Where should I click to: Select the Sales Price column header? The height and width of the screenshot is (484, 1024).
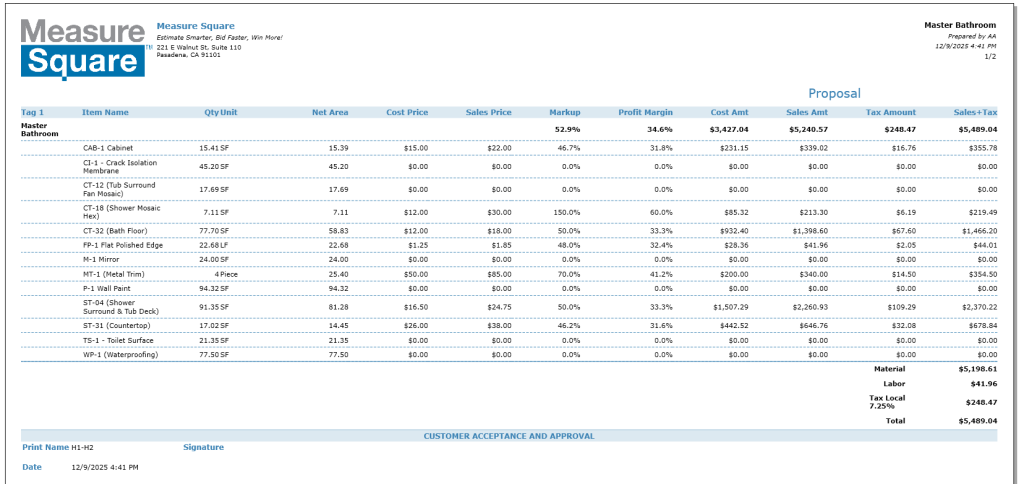point(488,112)
